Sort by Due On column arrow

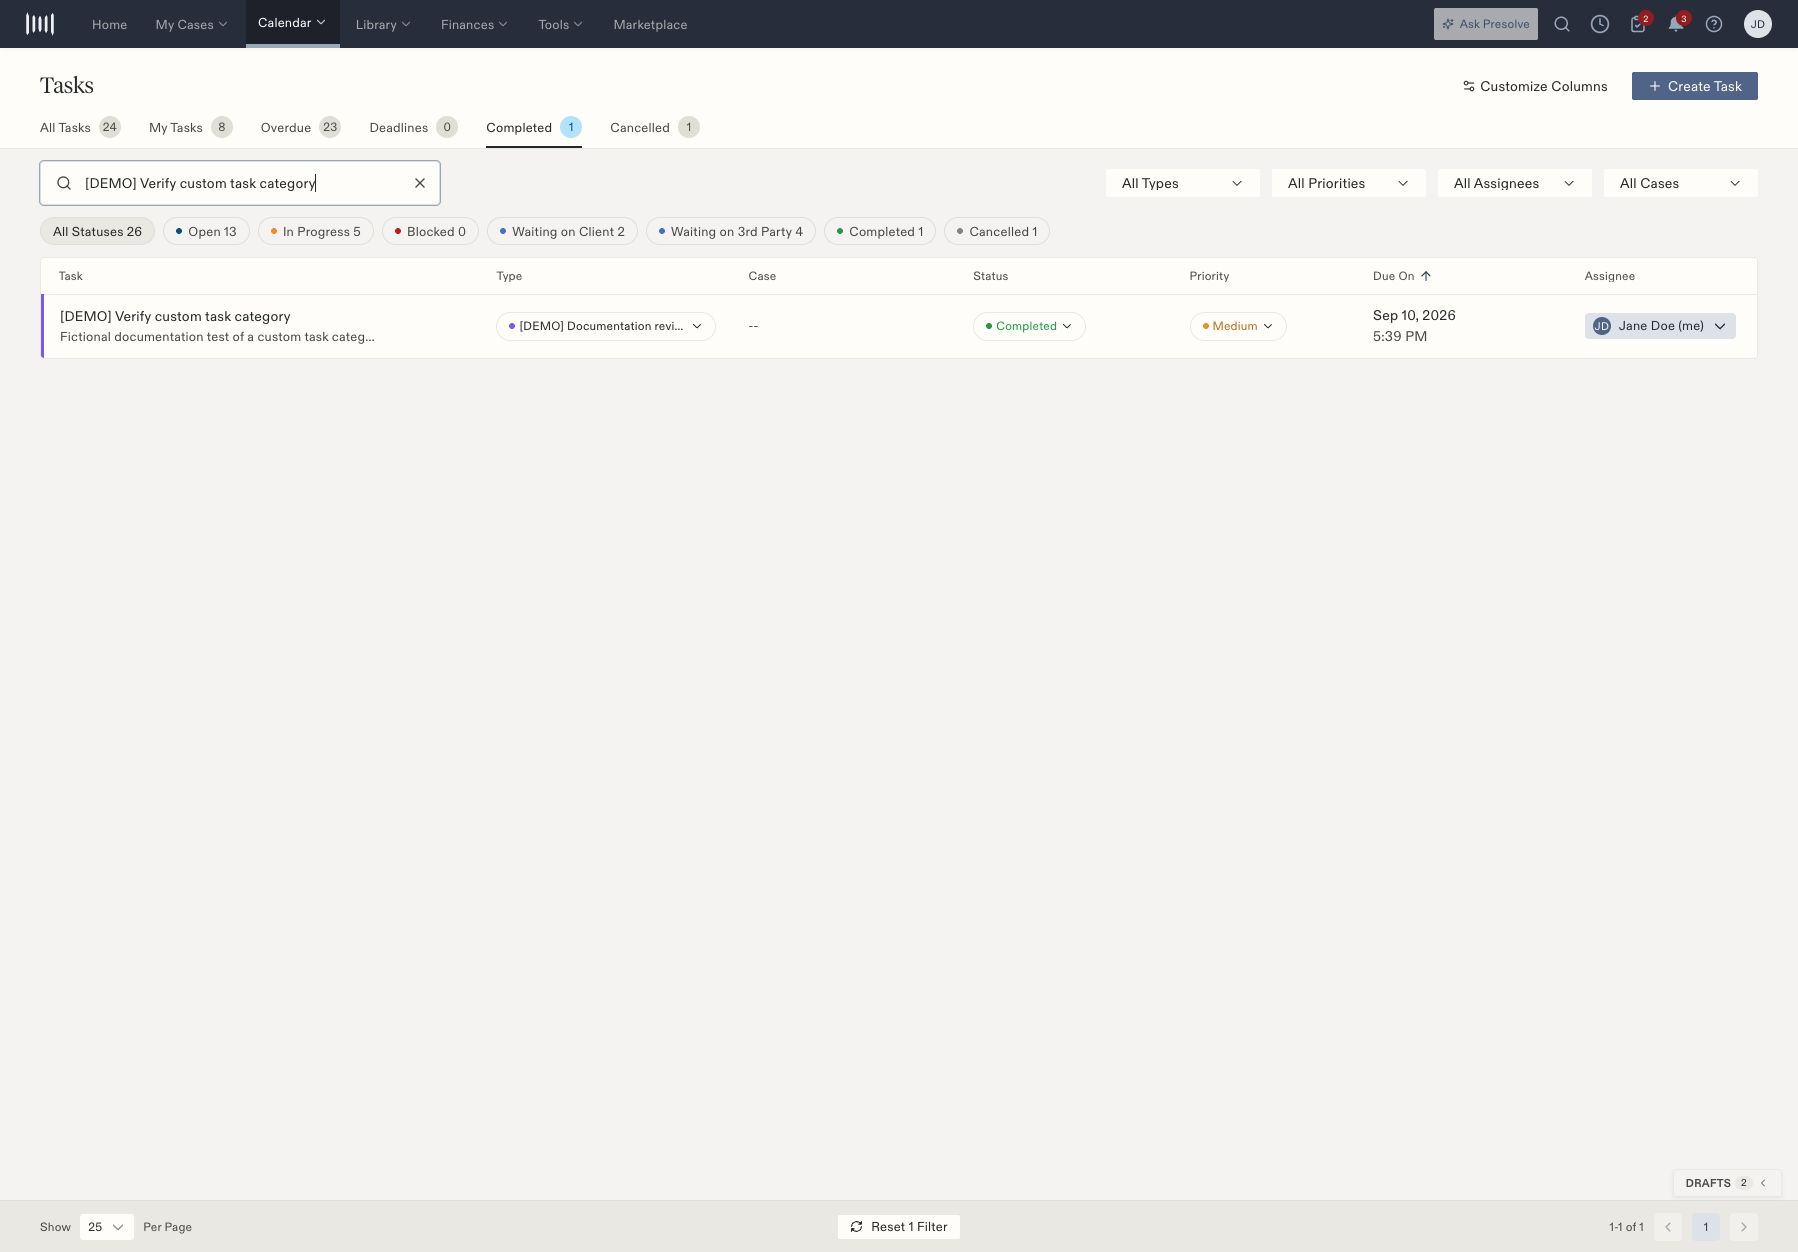[x=1426, y=276]
